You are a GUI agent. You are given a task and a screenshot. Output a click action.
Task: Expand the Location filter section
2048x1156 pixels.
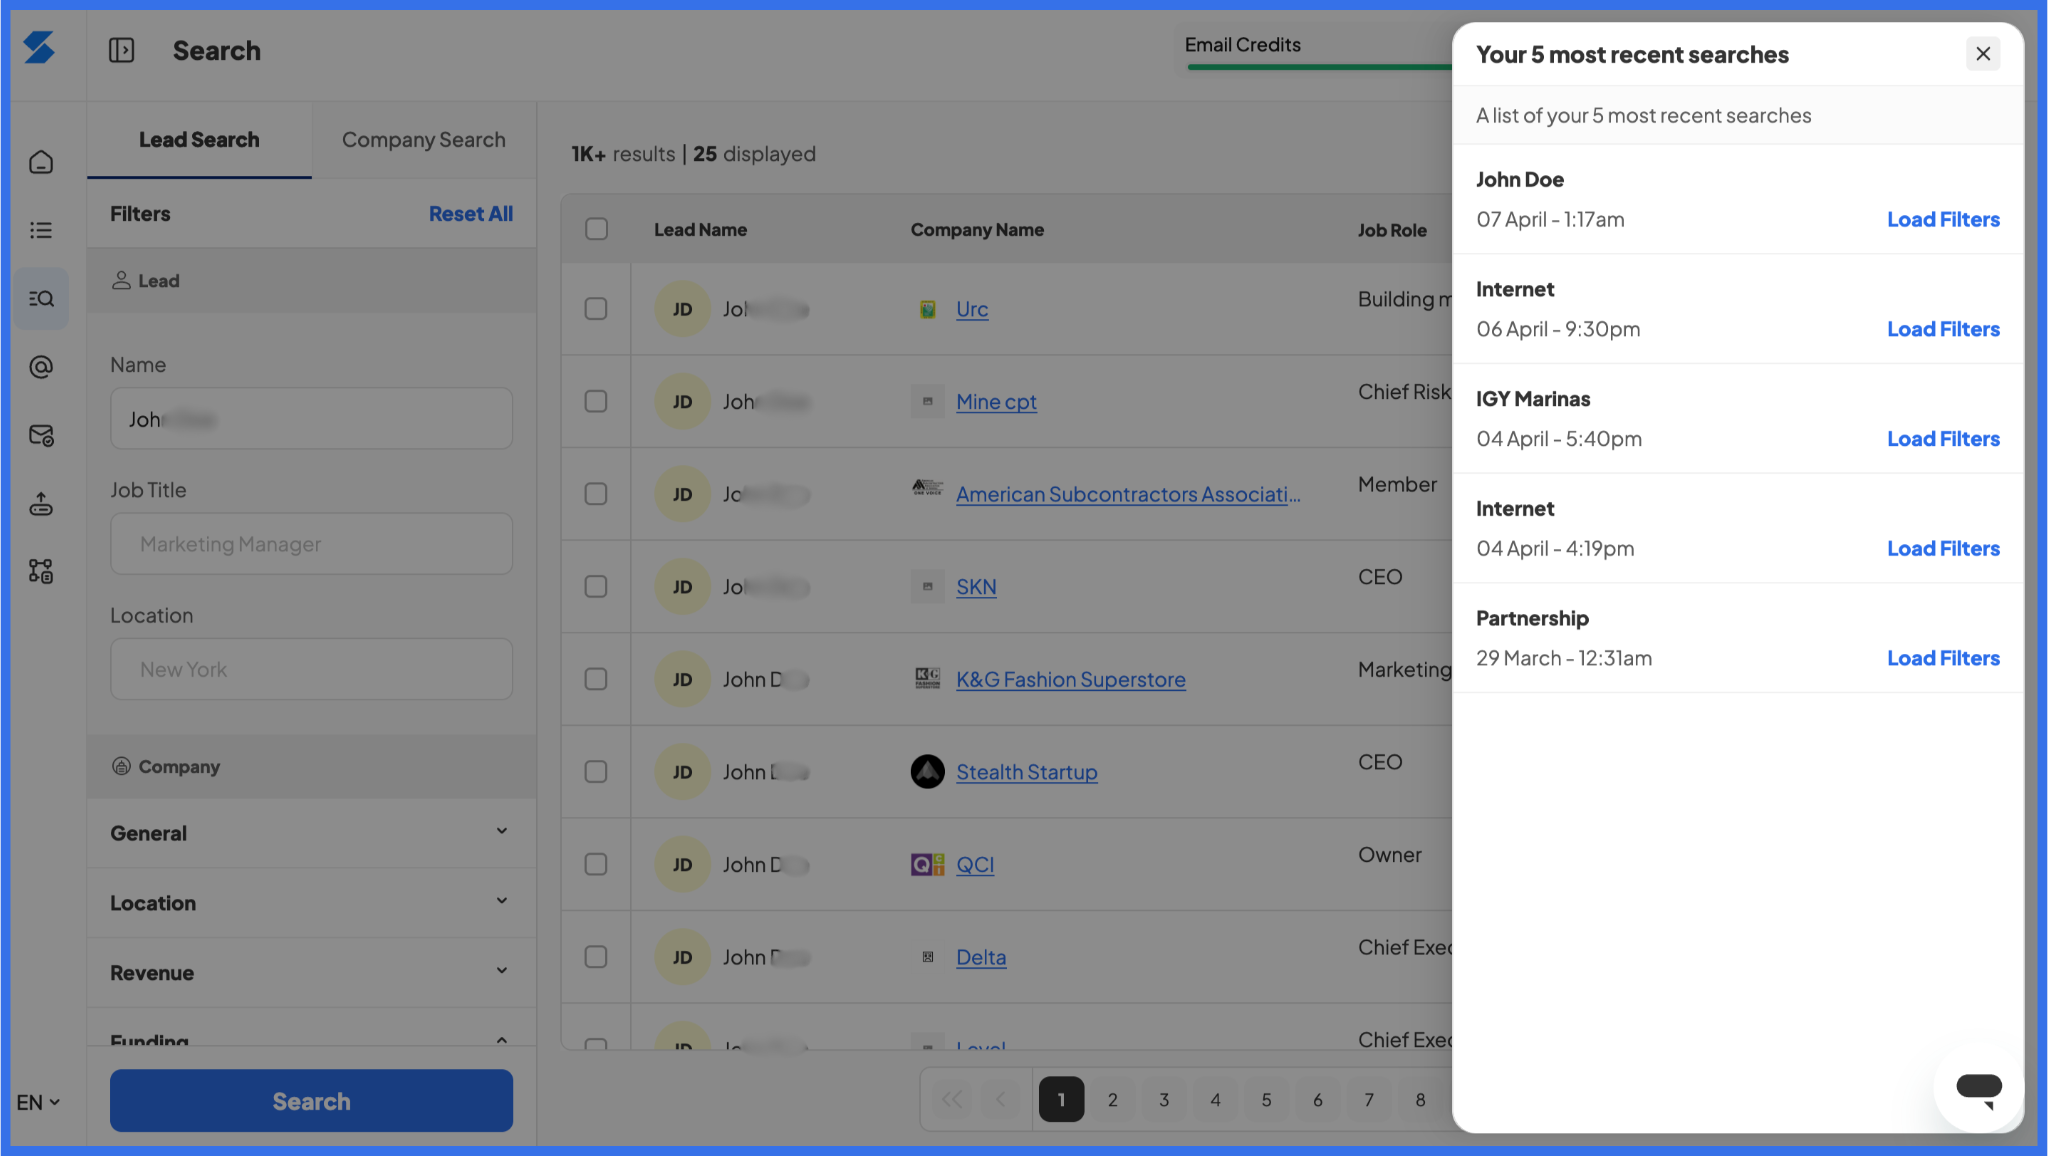pyautogui.click(x=311, y=903)
